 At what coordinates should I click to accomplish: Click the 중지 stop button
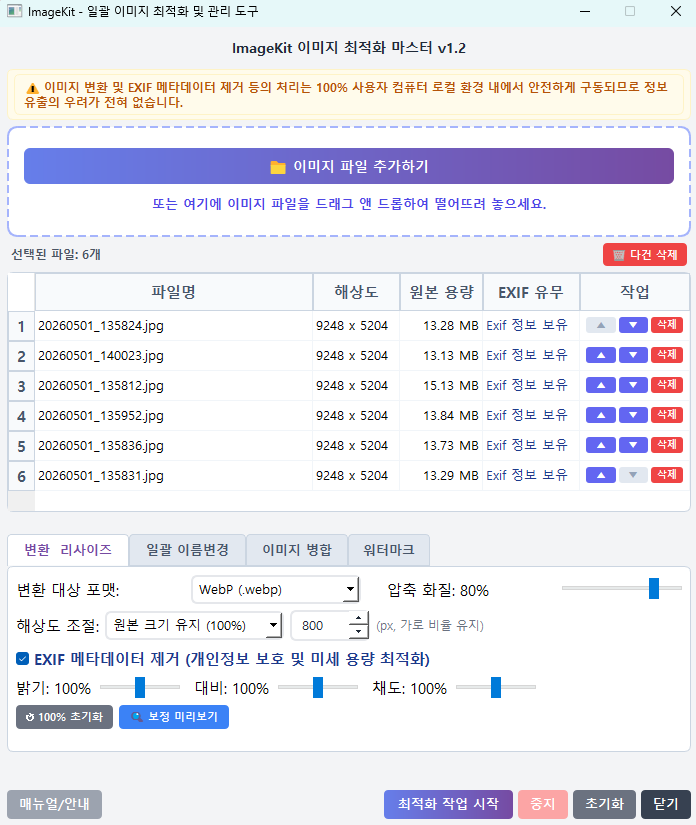[542, 804]
